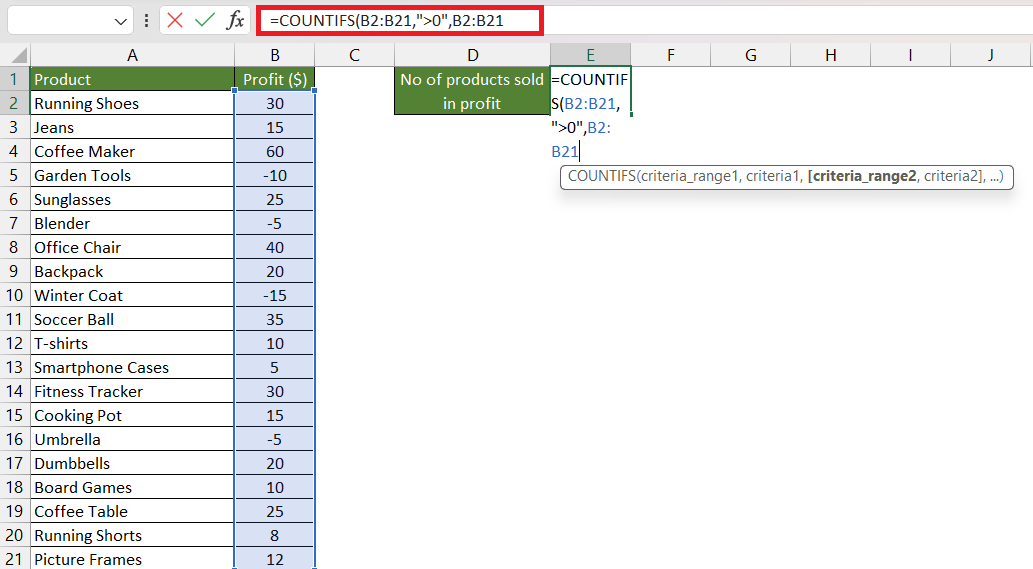Select column E header

pyautogui.click(x=590, y=55)
